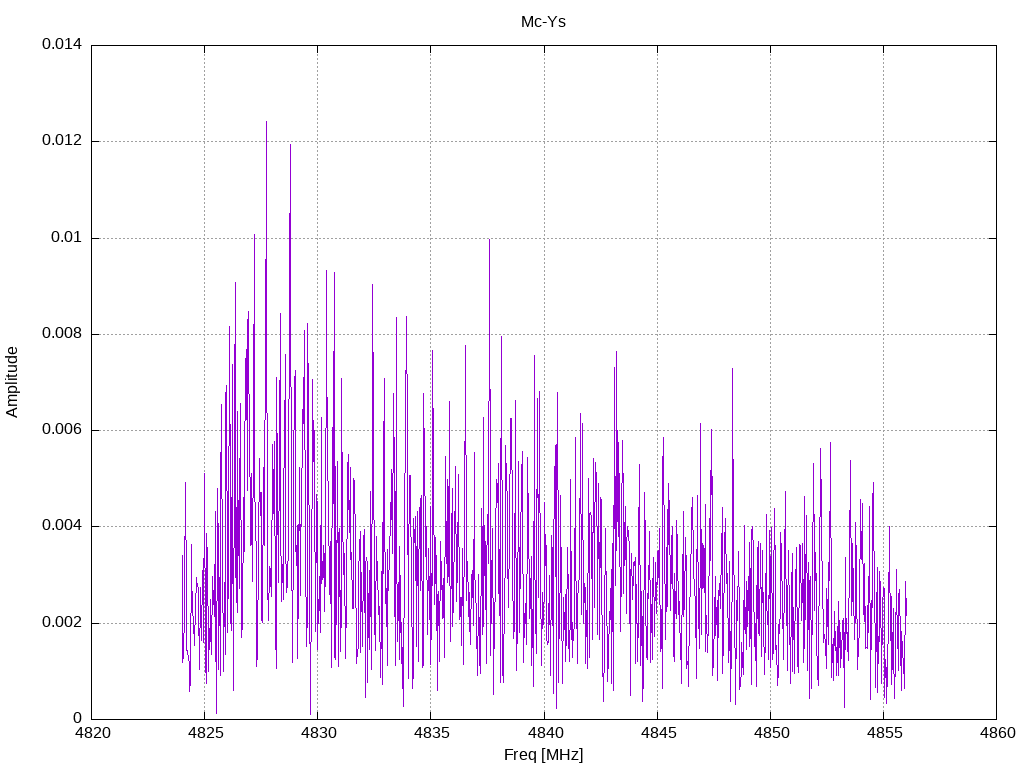1024x768 pixels.
Task: Click the x-axis tick label 4855
Action: pyautogui.click(x=884, y=733)
